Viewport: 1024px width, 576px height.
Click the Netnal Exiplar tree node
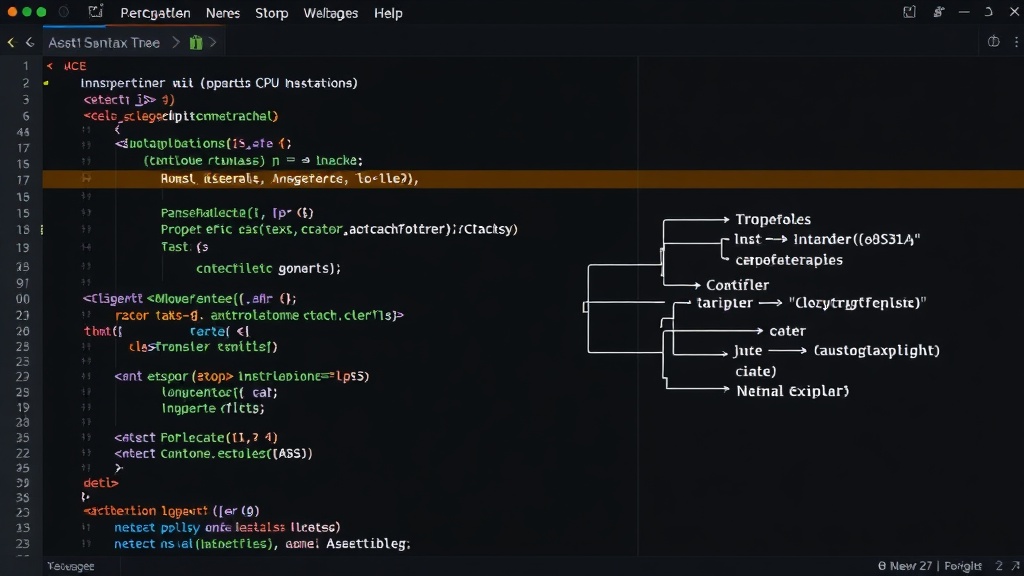coord(792,391)
